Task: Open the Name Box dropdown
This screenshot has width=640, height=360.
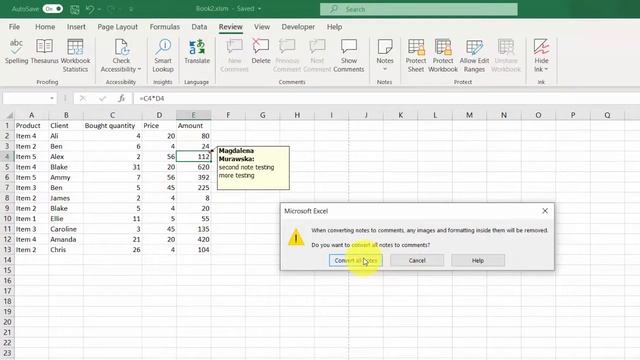Action: click(52, 98)
